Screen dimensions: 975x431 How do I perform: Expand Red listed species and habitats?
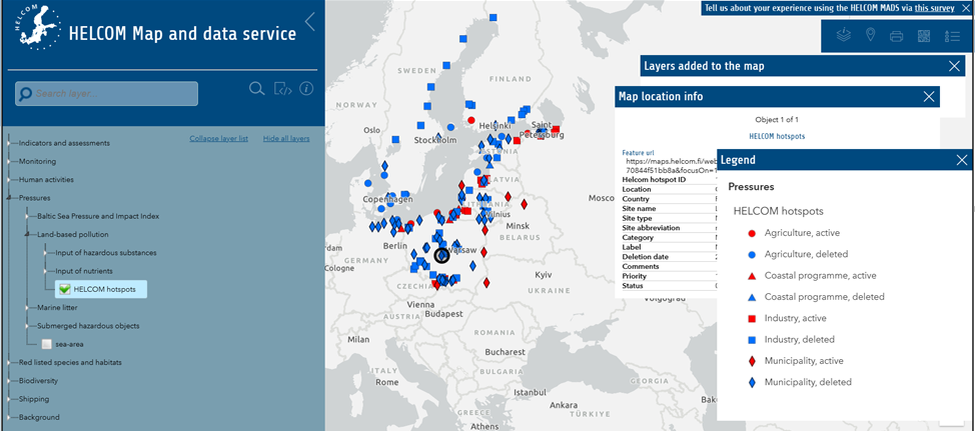pos(9,362)
